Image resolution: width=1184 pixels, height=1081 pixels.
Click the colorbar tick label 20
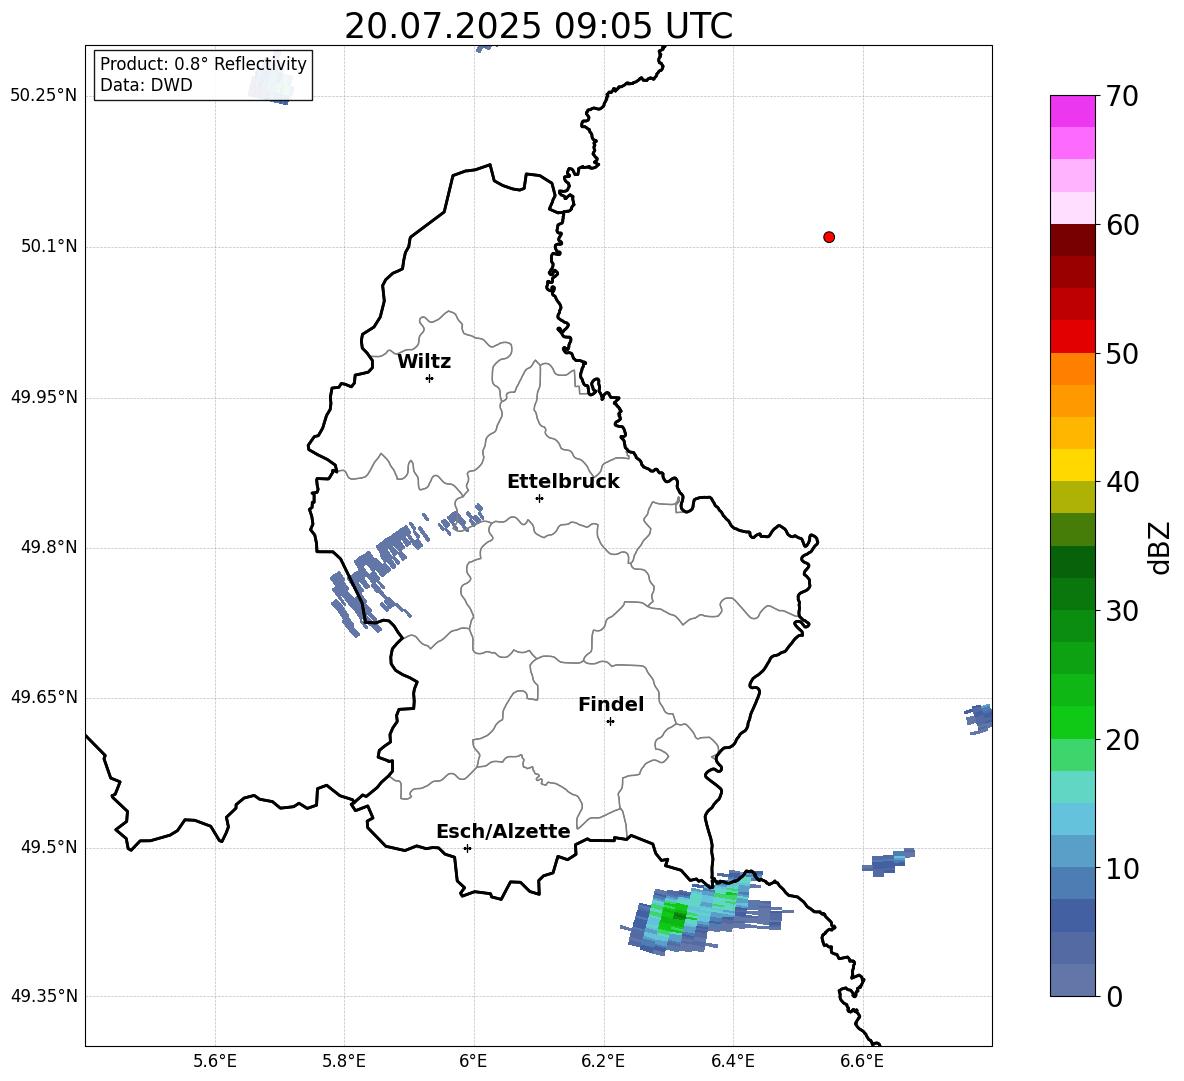click(1123, 740)
